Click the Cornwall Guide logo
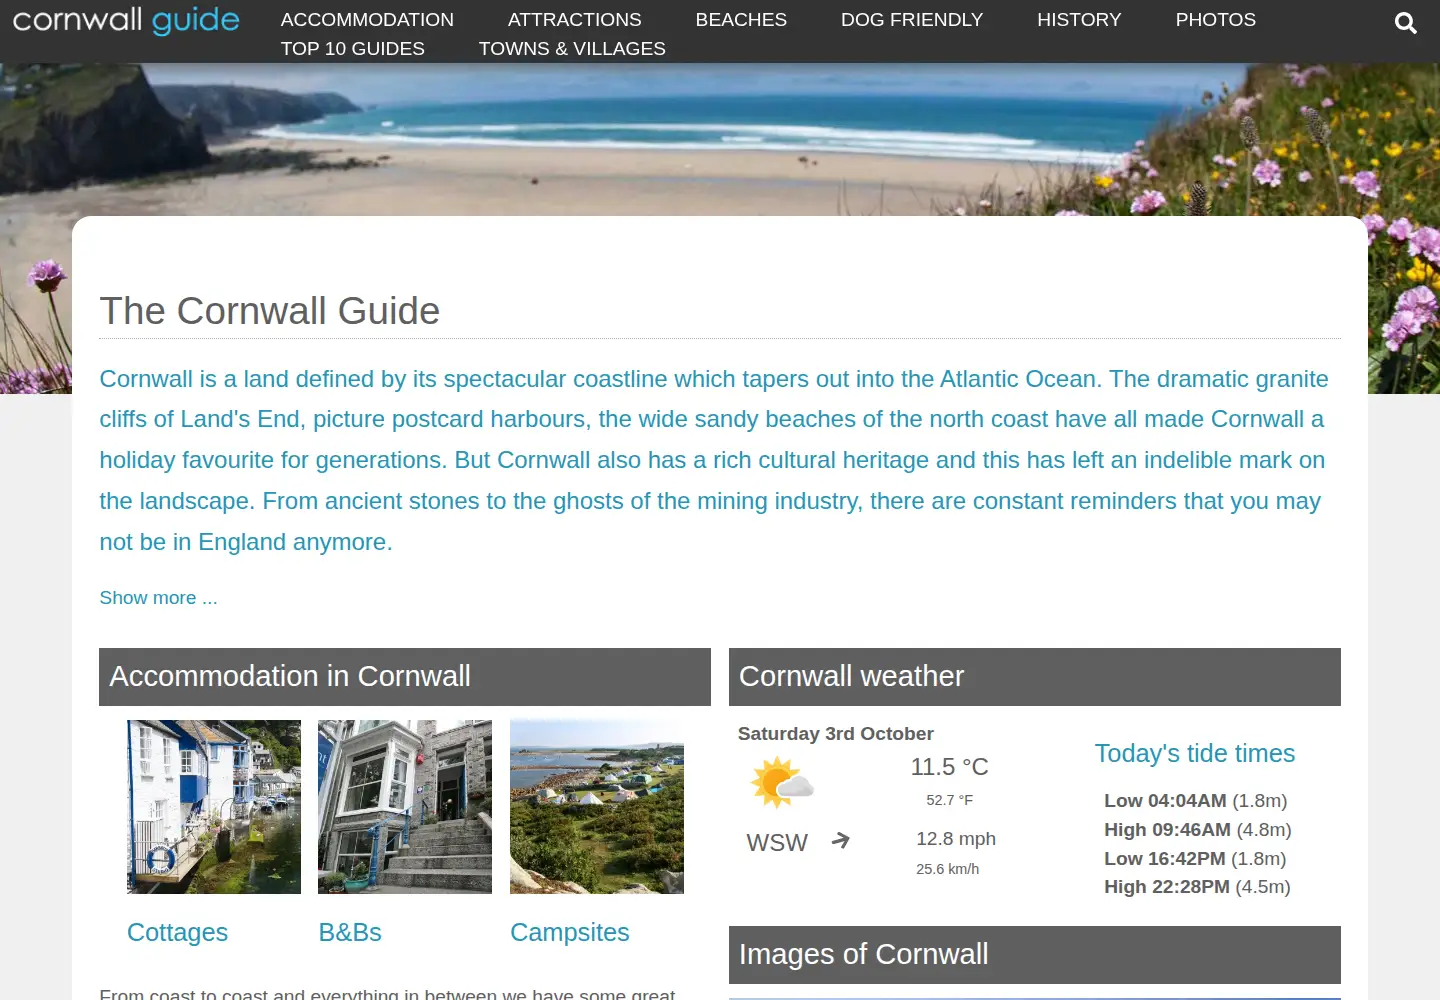Image resolution: width=1440 pixels, height=1000 pixels. click(x=126, y=22)
